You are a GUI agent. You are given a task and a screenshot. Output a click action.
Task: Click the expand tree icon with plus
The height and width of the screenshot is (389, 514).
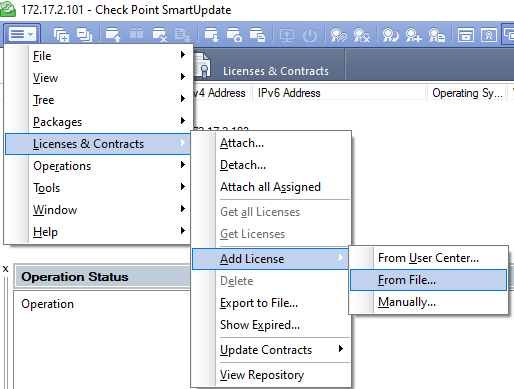[61, 34]
